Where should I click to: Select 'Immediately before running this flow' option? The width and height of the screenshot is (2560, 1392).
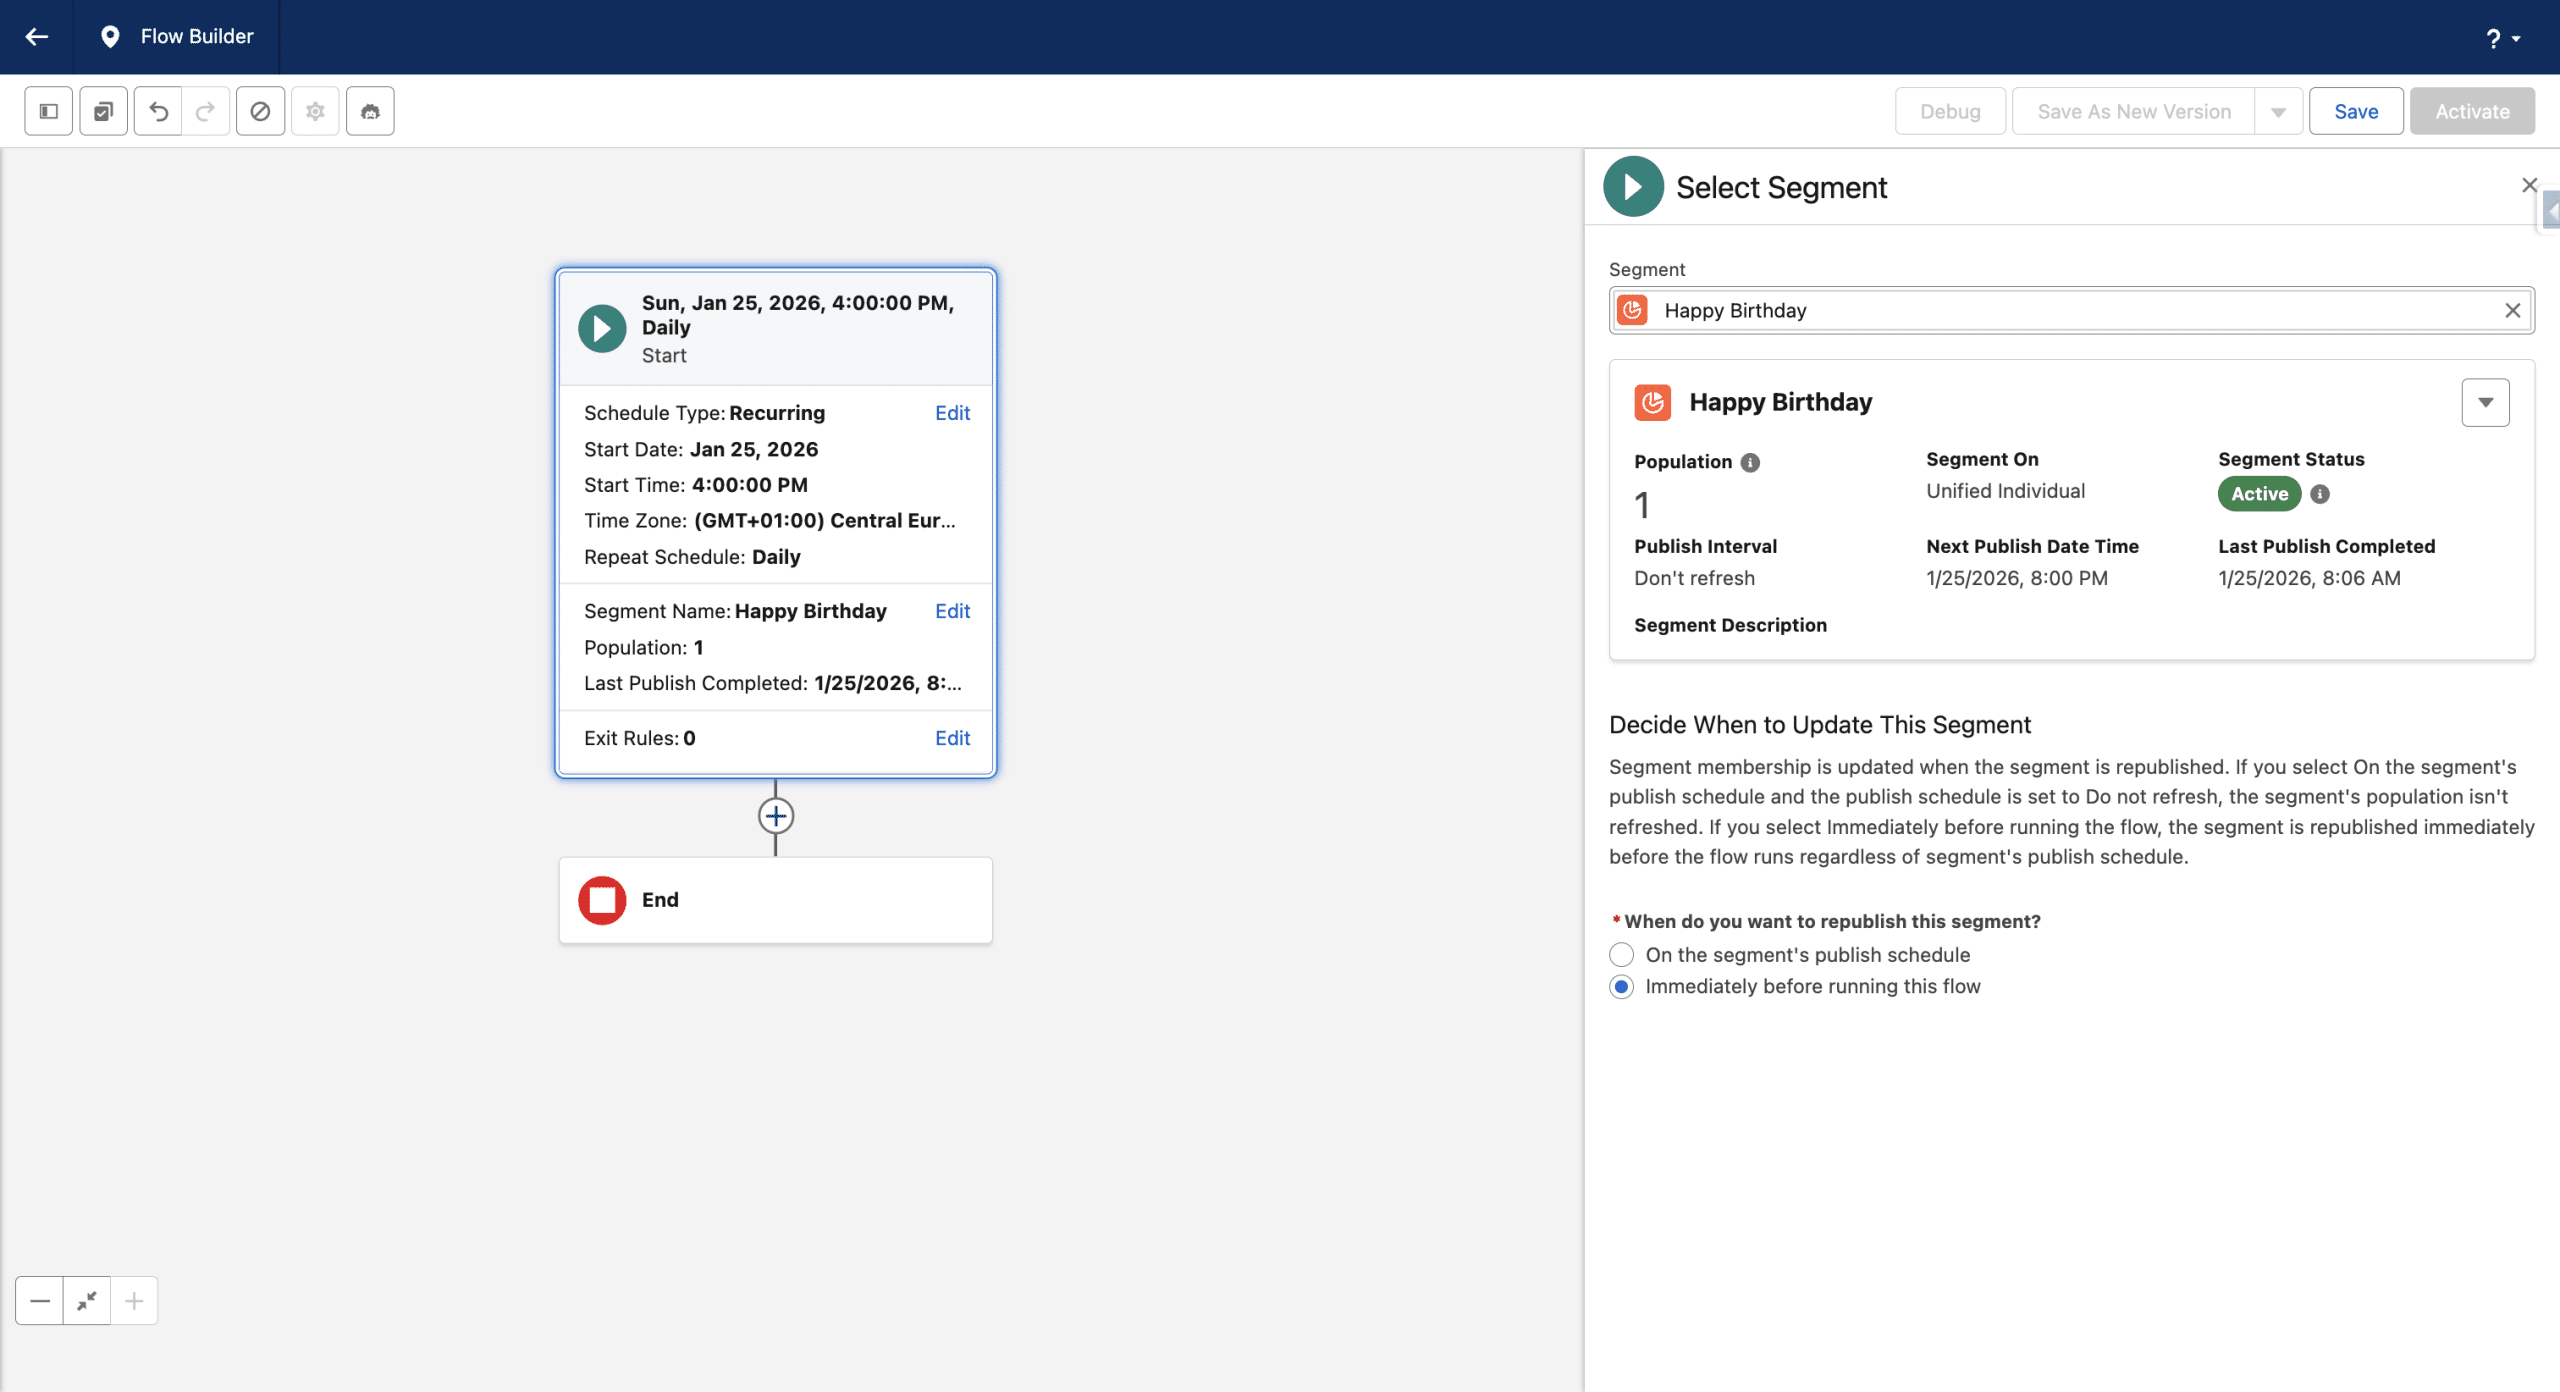[x=1621, y=986]
